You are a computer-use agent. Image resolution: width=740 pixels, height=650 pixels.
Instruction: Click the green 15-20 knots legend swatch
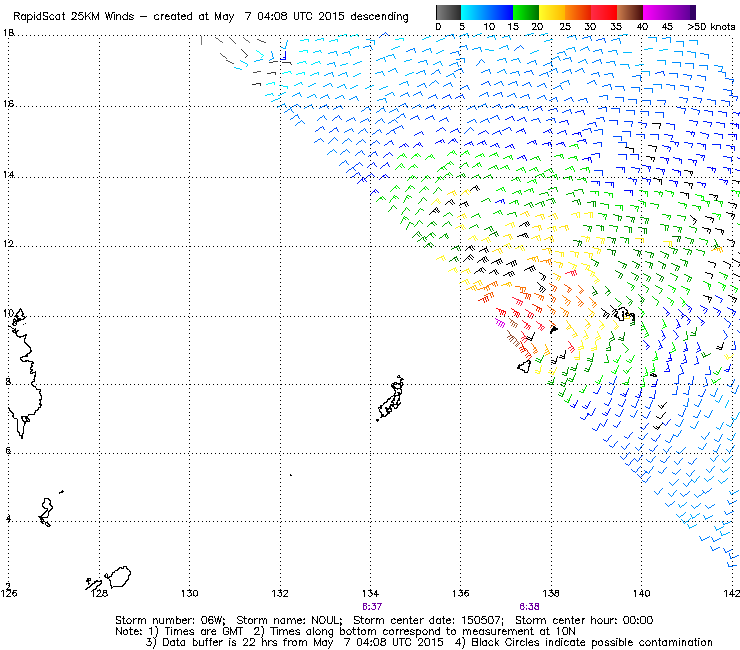point(526,12)
